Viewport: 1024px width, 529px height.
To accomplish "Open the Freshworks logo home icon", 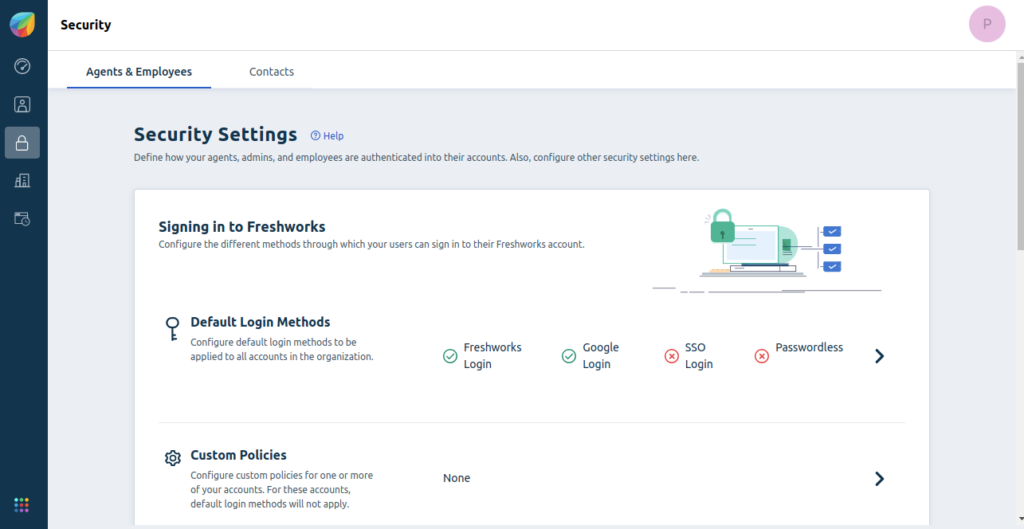I will pos(22,25).
